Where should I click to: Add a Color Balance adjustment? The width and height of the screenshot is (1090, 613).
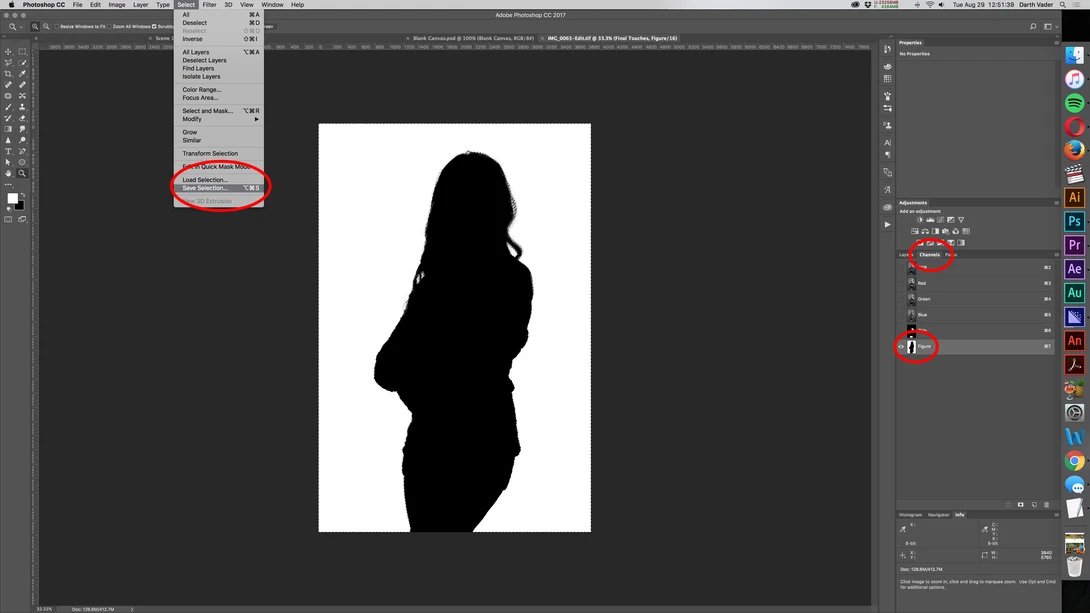(925, 231)
